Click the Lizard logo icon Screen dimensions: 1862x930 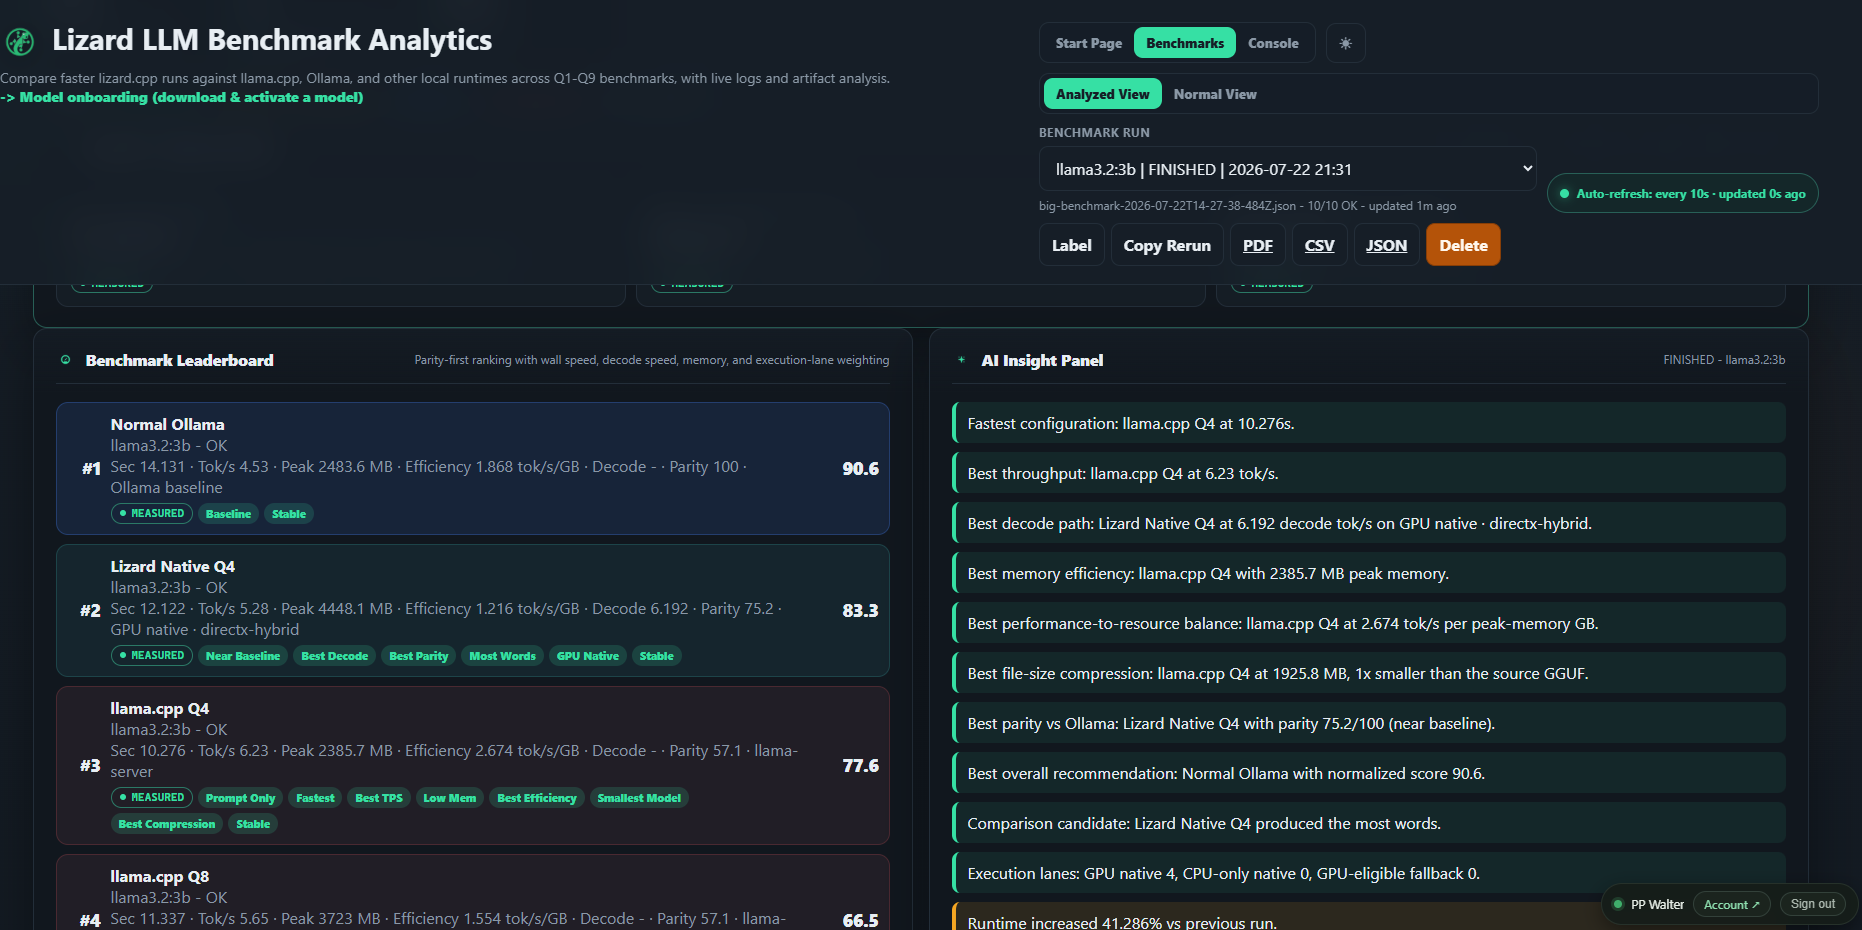pos(20,42)
